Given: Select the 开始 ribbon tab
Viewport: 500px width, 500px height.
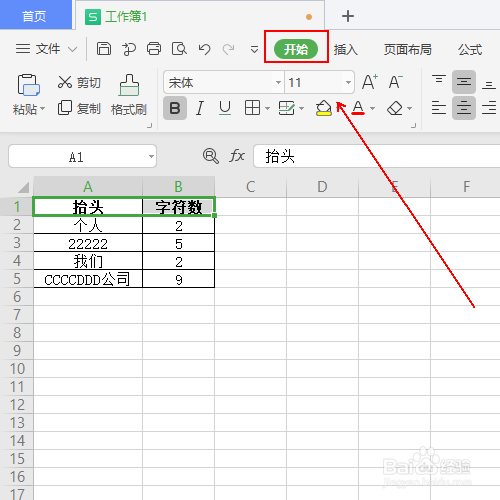Looking at the screenshot, I should point(296,49).
